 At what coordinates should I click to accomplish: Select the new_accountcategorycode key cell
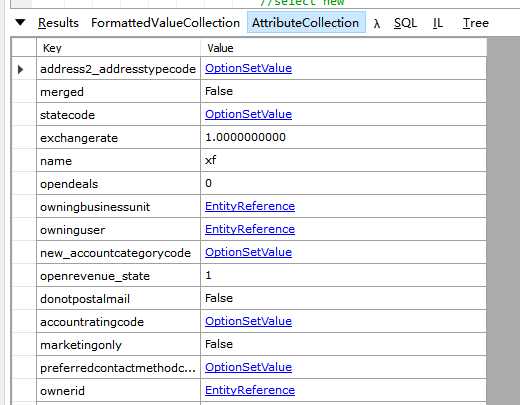[118, 252]
